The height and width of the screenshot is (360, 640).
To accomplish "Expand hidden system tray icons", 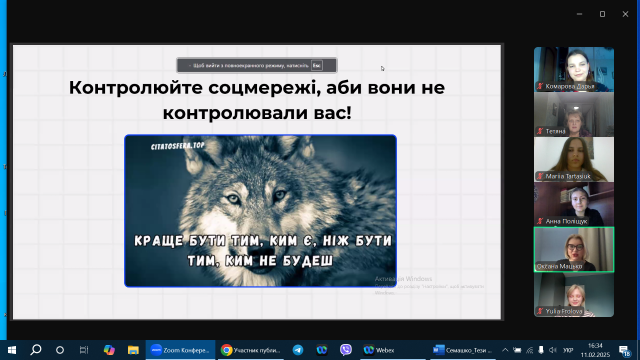I will pos(505,350).
